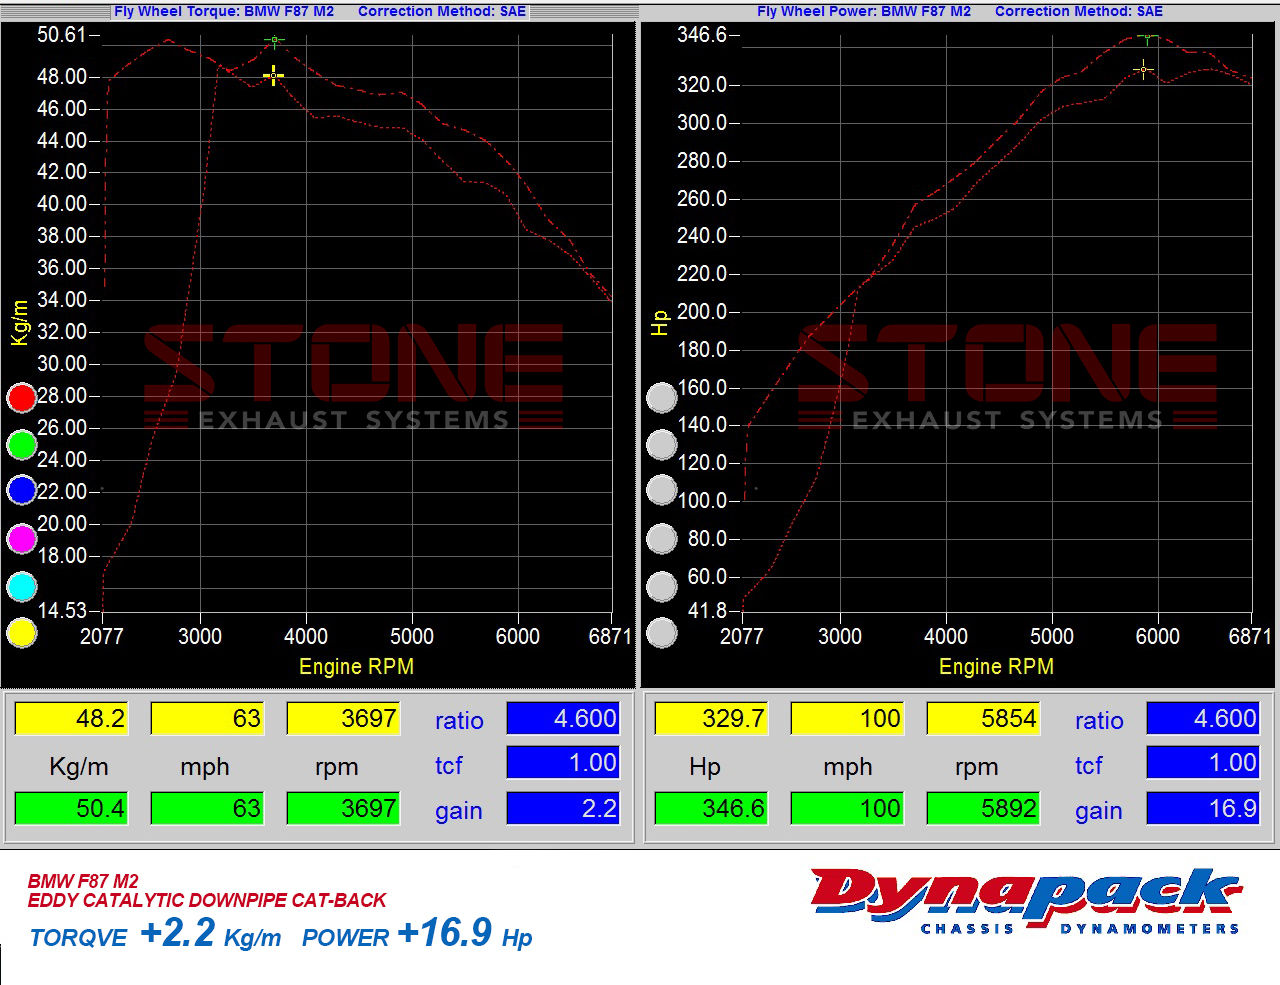Click the gray run circle below 41.8 on power graph
The image size is (1280, 985).
(x=662, y=633)
